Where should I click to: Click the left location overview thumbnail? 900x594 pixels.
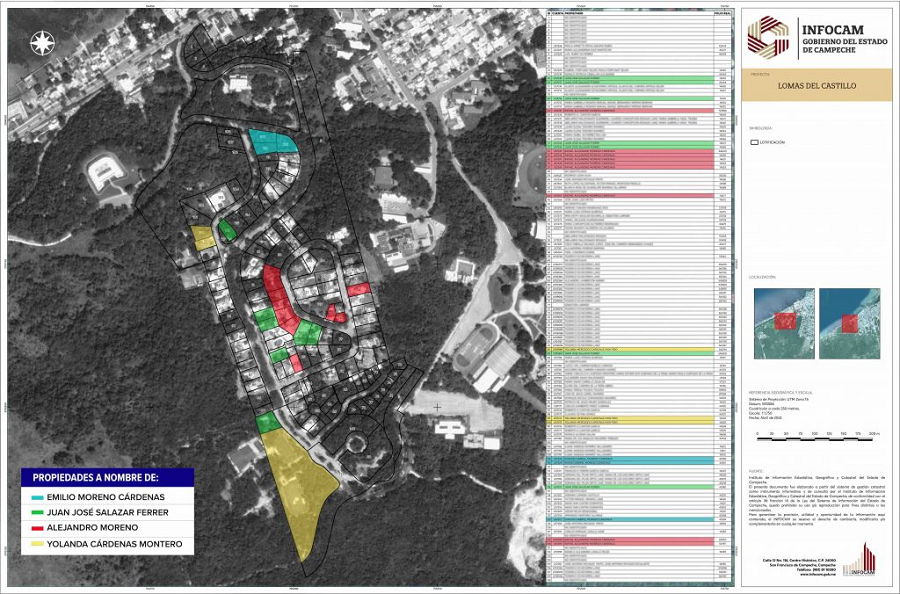point(783,322)
